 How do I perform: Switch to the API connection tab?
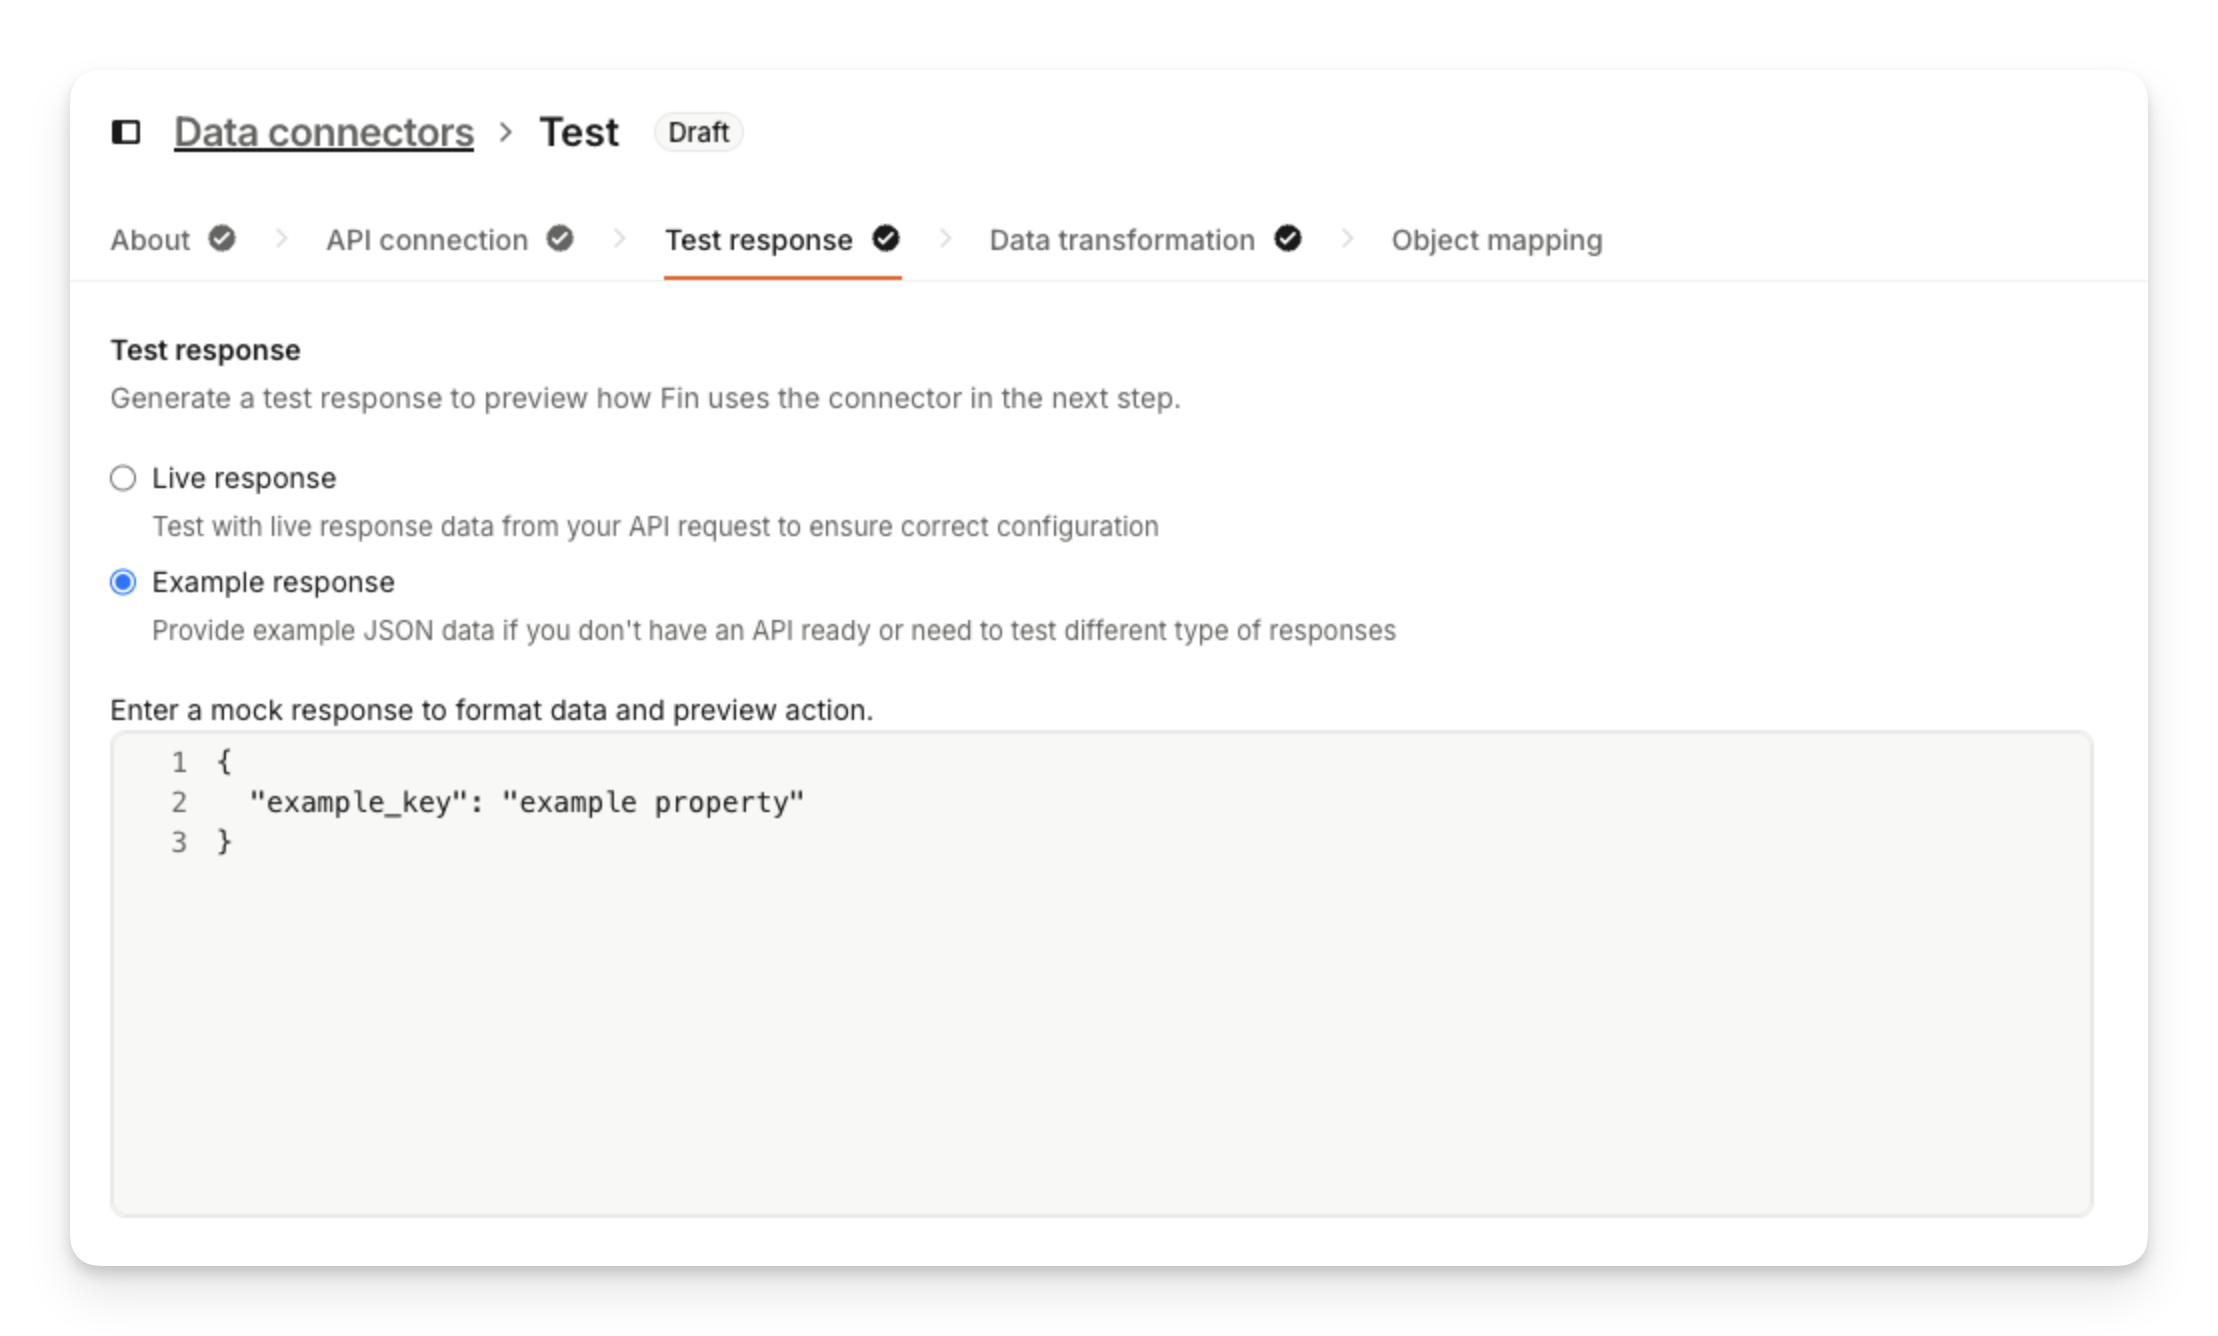pyautogui.click(x=427, y=240)
